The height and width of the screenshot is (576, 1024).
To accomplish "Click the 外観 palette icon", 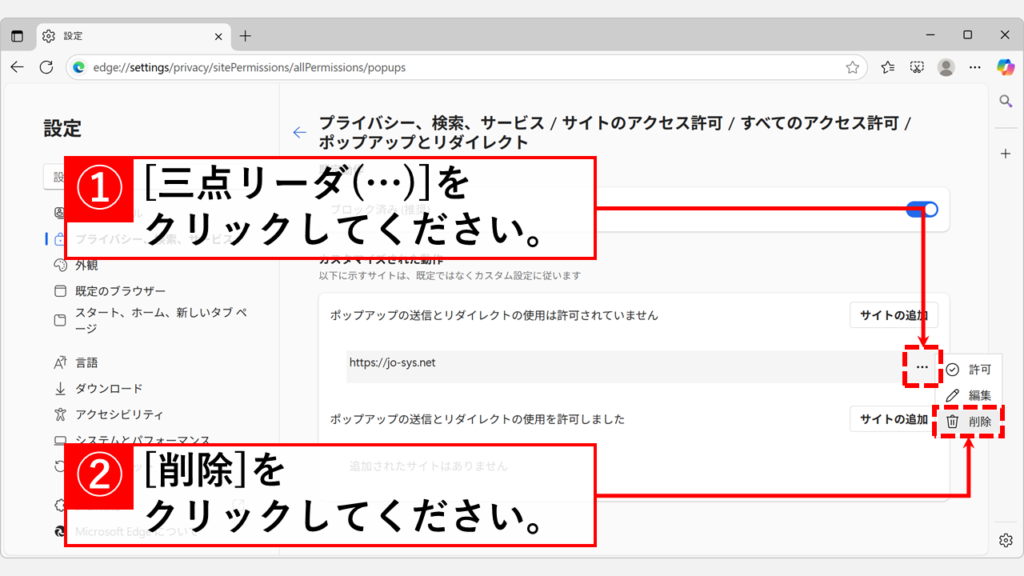I will pos(60,265).
